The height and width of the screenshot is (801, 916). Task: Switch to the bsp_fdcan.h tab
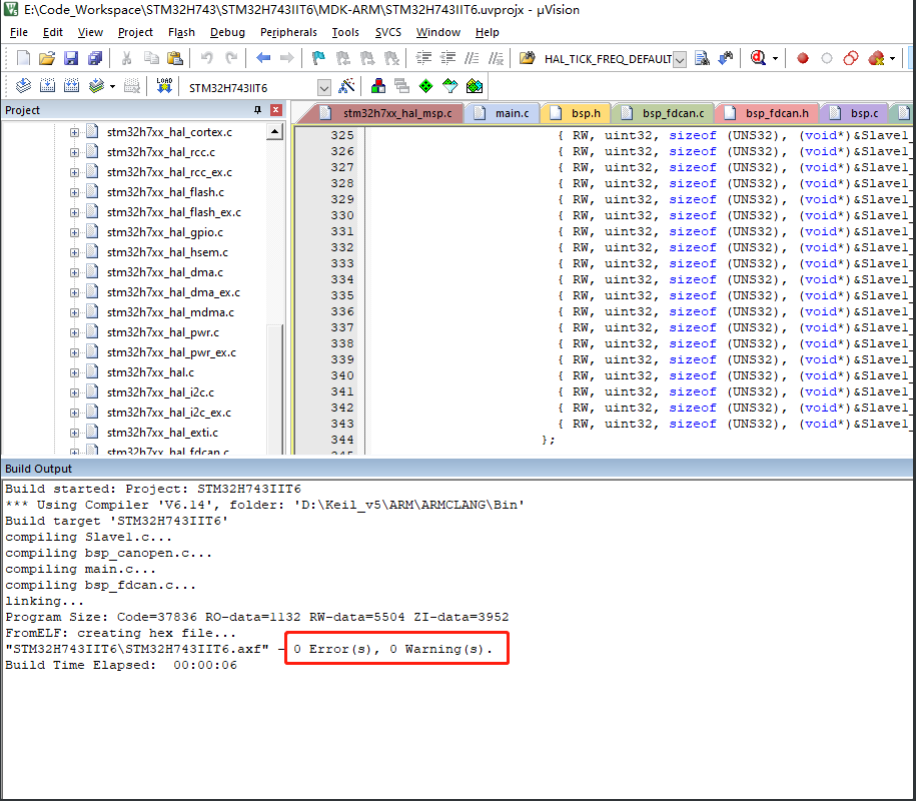(x=768, y=113)
